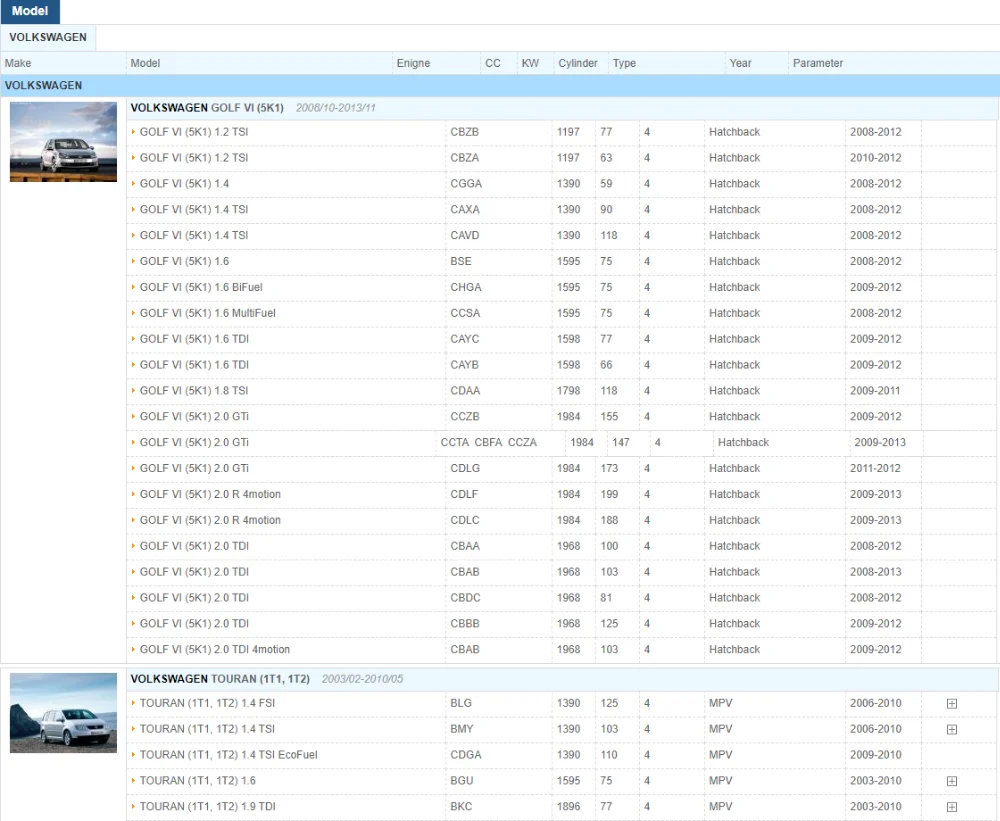Open the GOLF VI (5K1) 1.6 BiFuel row

coord(562,287)
